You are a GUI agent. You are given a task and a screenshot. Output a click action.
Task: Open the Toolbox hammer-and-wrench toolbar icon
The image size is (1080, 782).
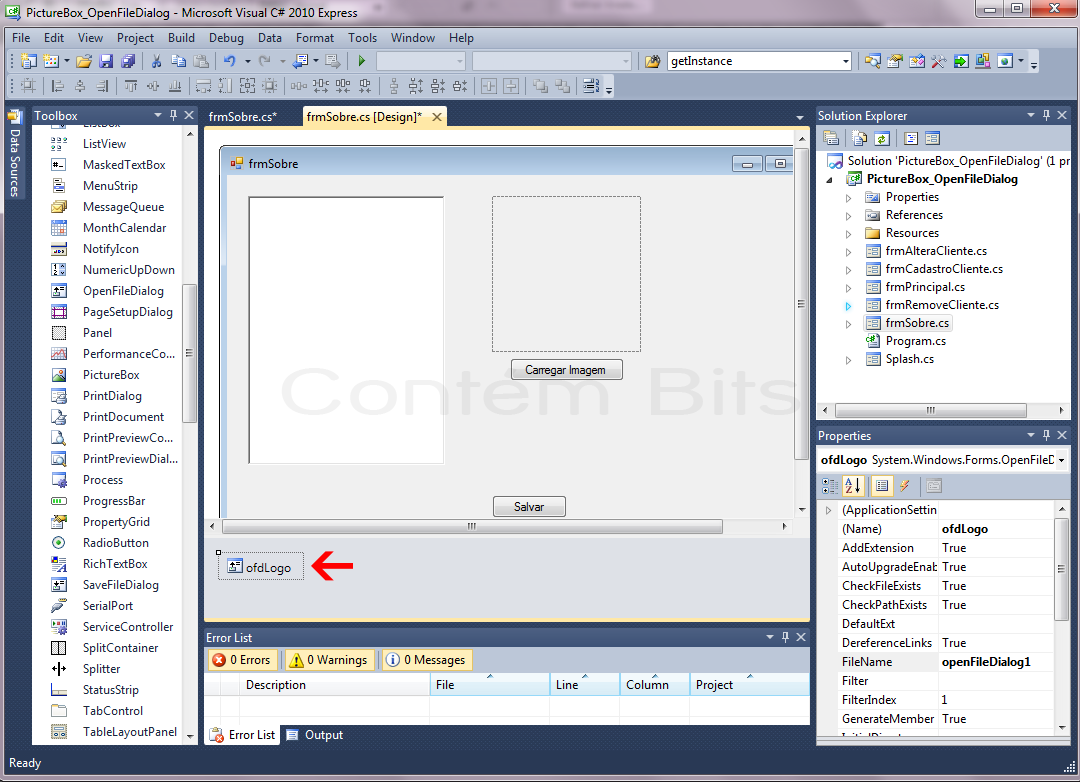(x=939, y=61)
